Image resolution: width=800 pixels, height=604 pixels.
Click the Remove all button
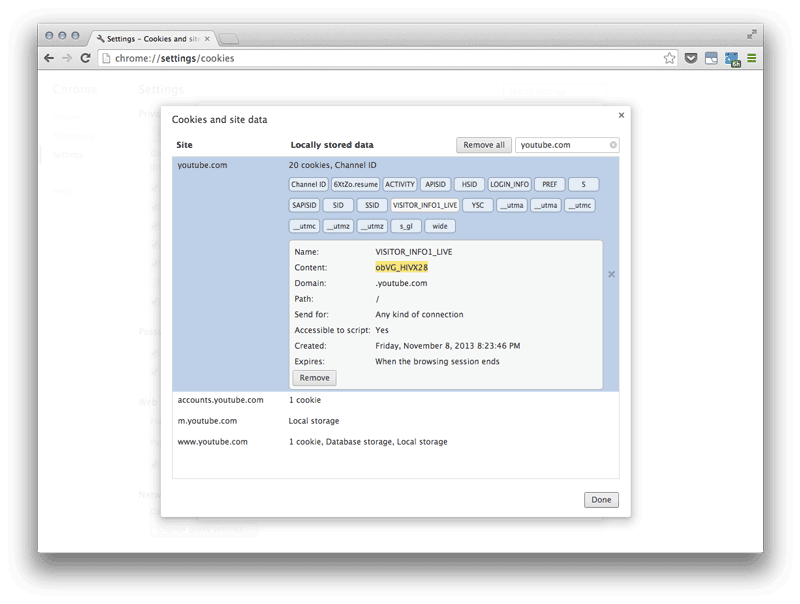pyautogui.click(x=484, y=145)
